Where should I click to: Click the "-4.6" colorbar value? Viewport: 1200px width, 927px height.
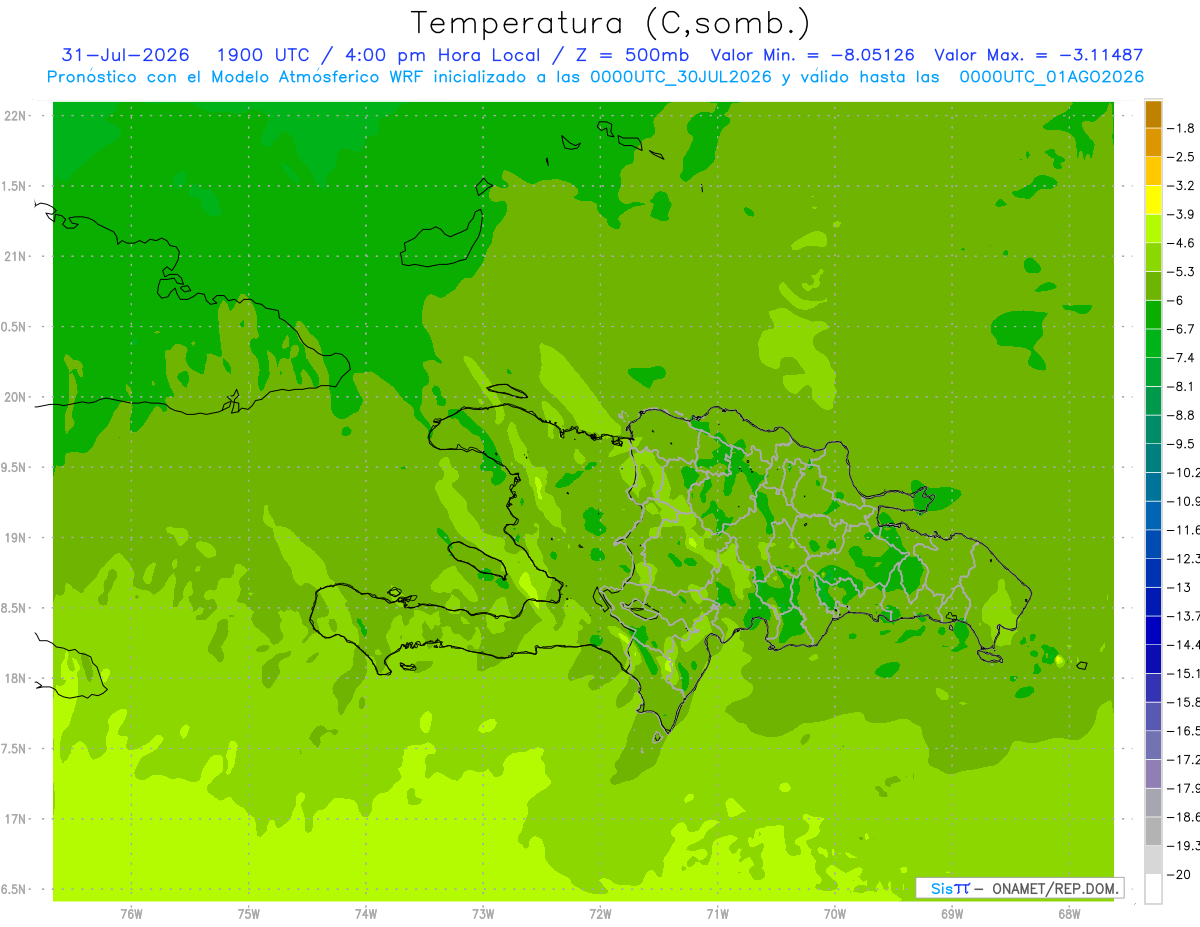tap(1182, 243)
